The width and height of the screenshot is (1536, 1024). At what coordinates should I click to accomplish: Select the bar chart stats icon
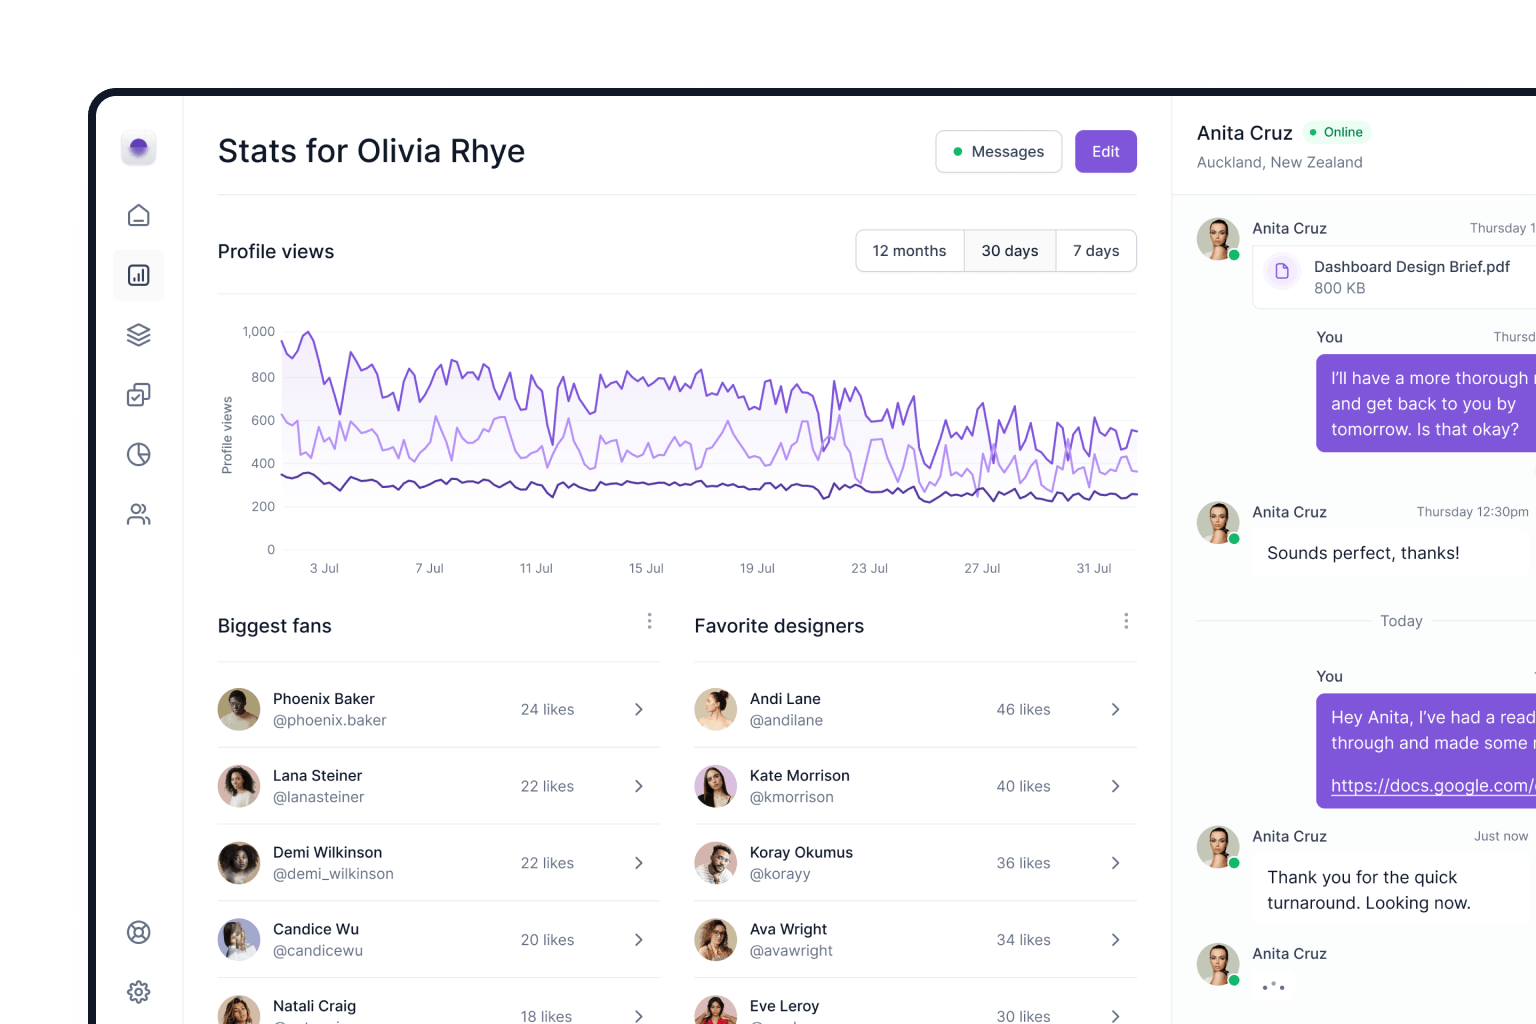click(138, 275)
